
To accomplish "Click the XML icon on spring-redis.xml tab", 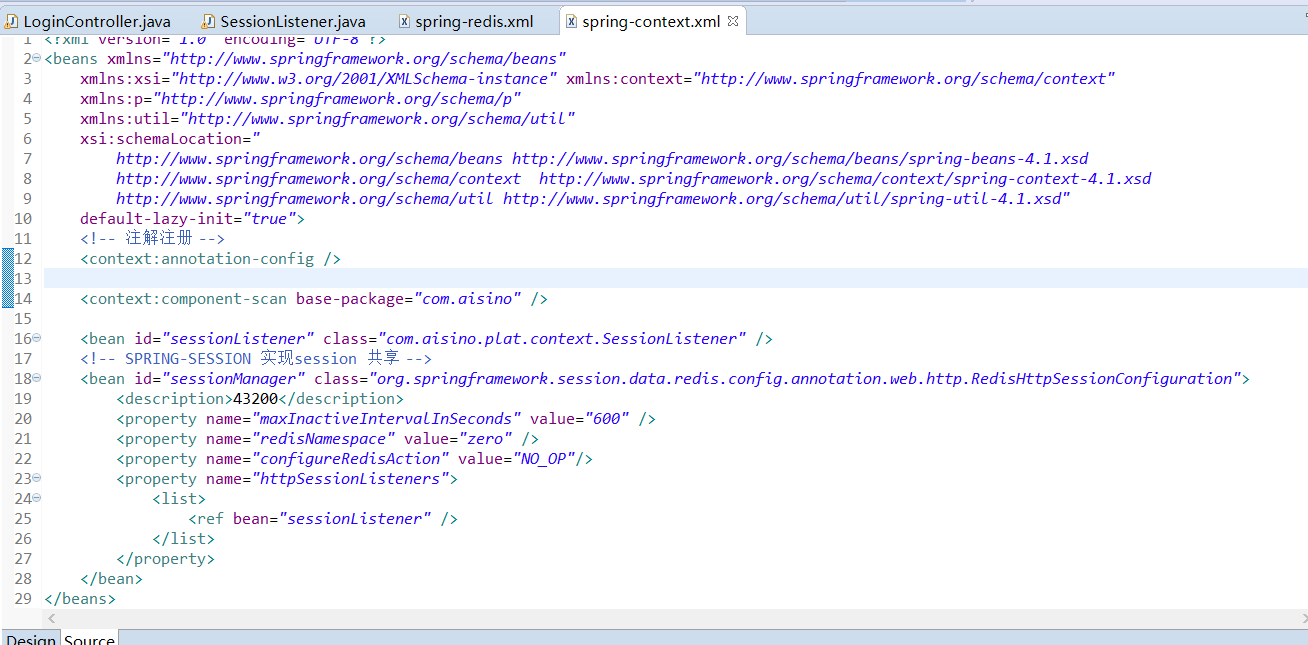I will (405, 19).
